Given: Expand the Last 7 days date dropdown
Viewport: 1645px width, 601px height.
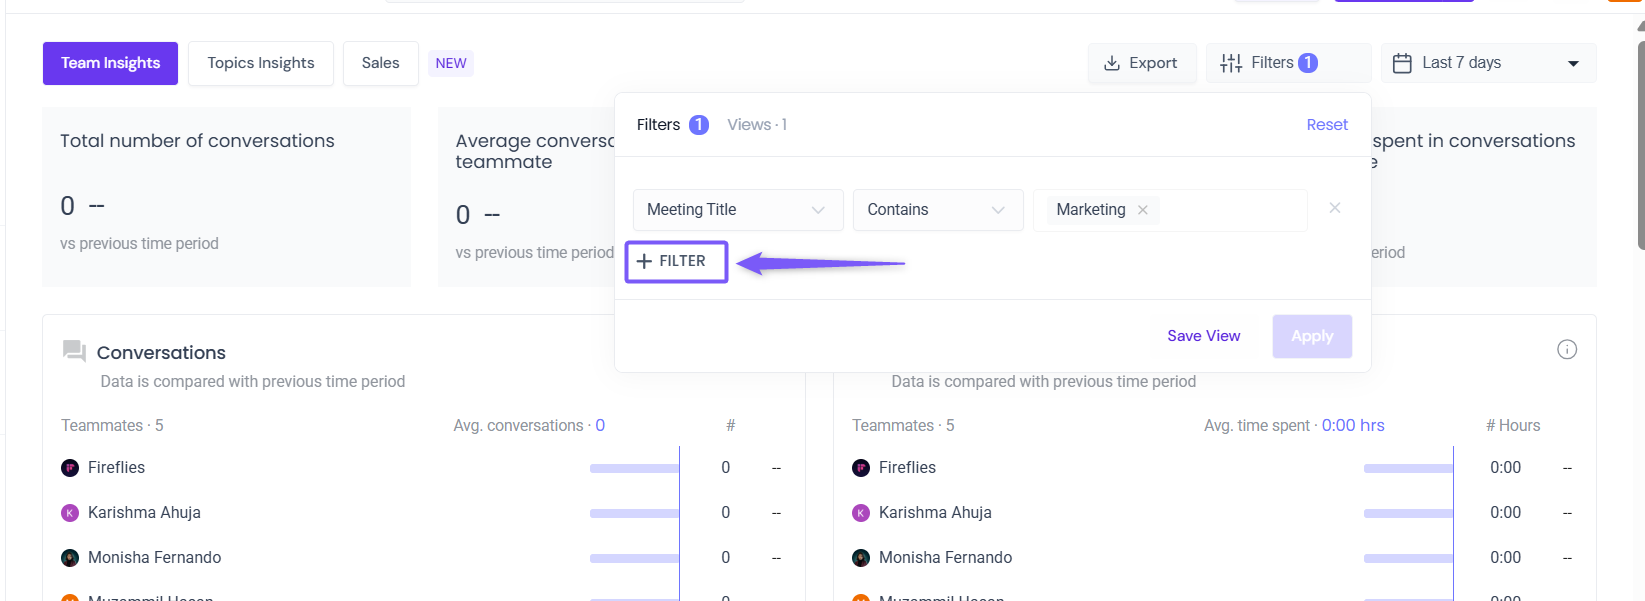Looking at the screenshot, I should 1573,63.
